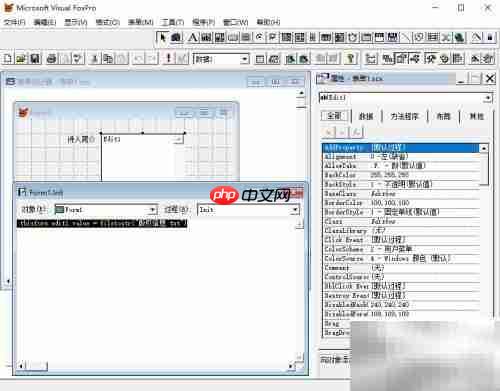This screenshot has height=391, width=500.
Task: Run the form with the red exclamation icon
Action: pos(169,59)
